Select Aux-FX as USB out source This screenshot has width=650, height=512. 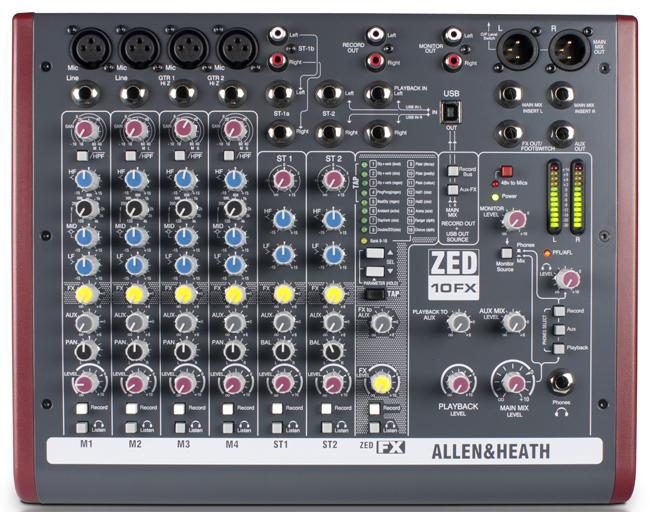point(451,189)
